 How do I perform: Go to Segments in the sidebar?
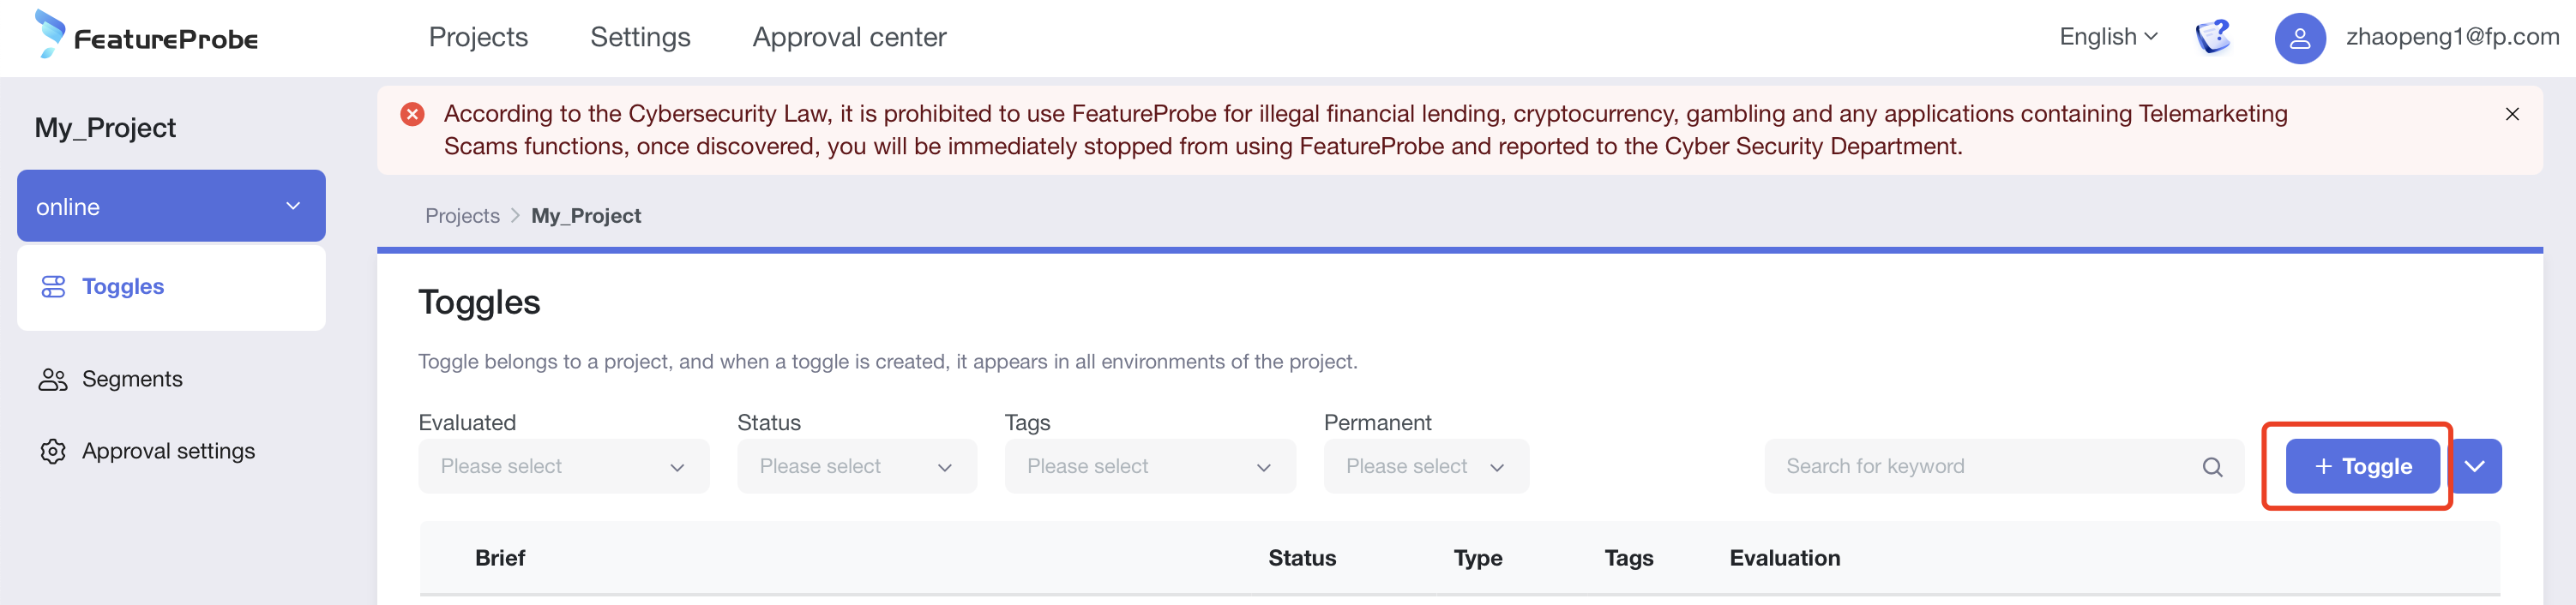click(131, 379)
